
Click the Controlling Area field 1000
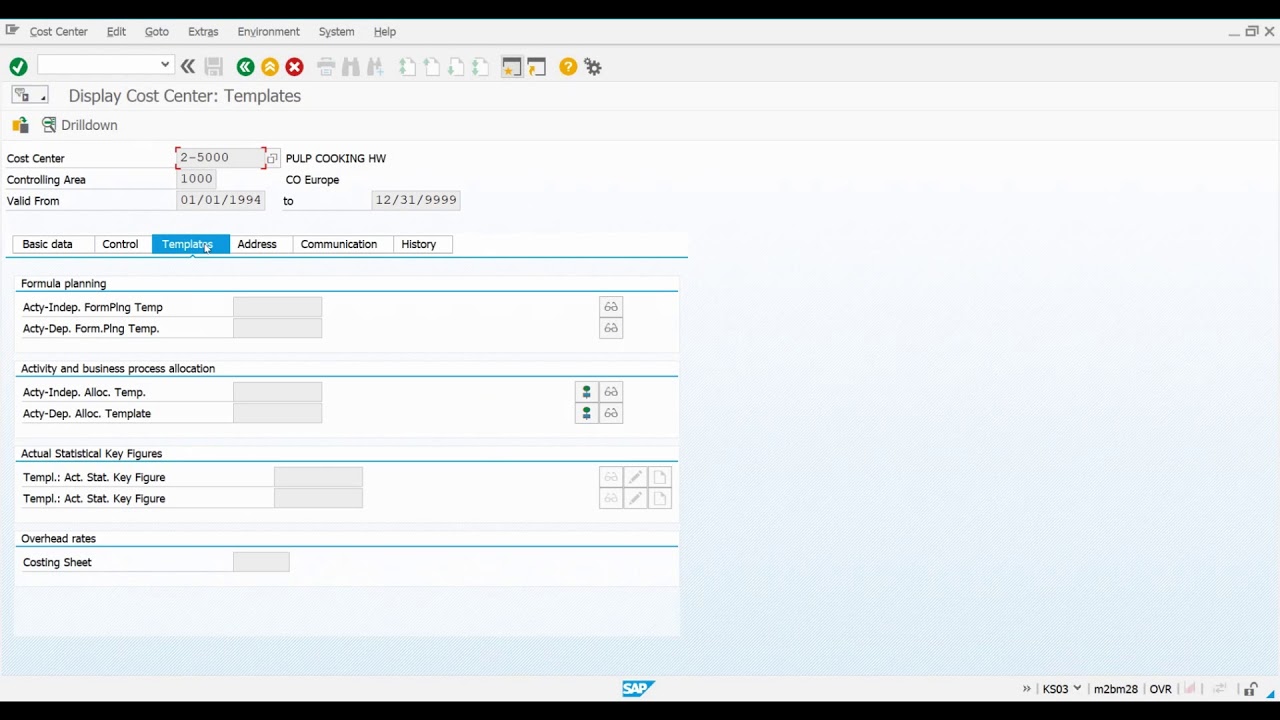tap(196, 179)
